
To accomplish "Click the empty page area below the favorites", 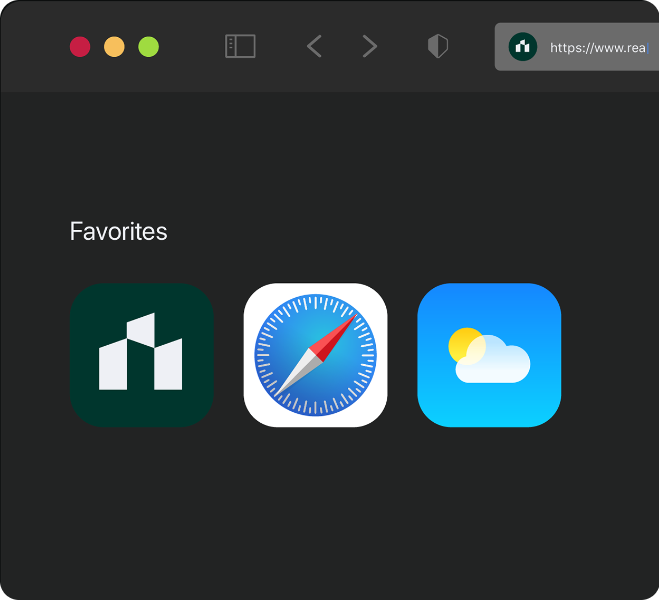I will (330, 510).
